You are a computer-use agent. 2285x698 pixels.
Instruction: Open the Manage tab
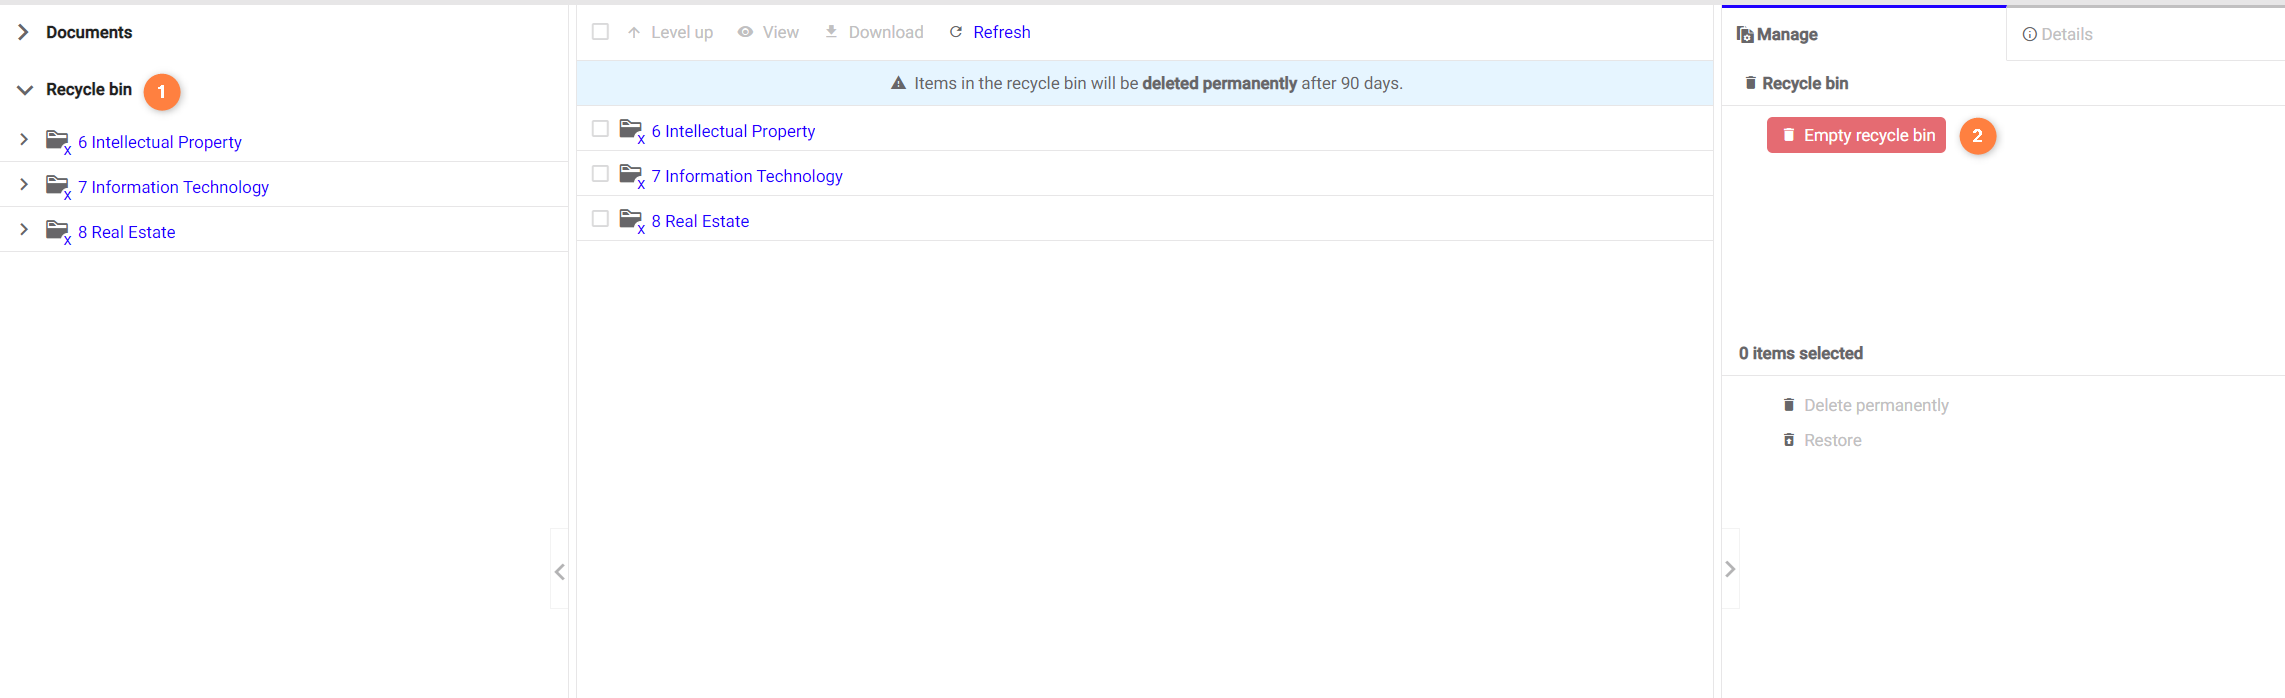[x=1777, y=34]
